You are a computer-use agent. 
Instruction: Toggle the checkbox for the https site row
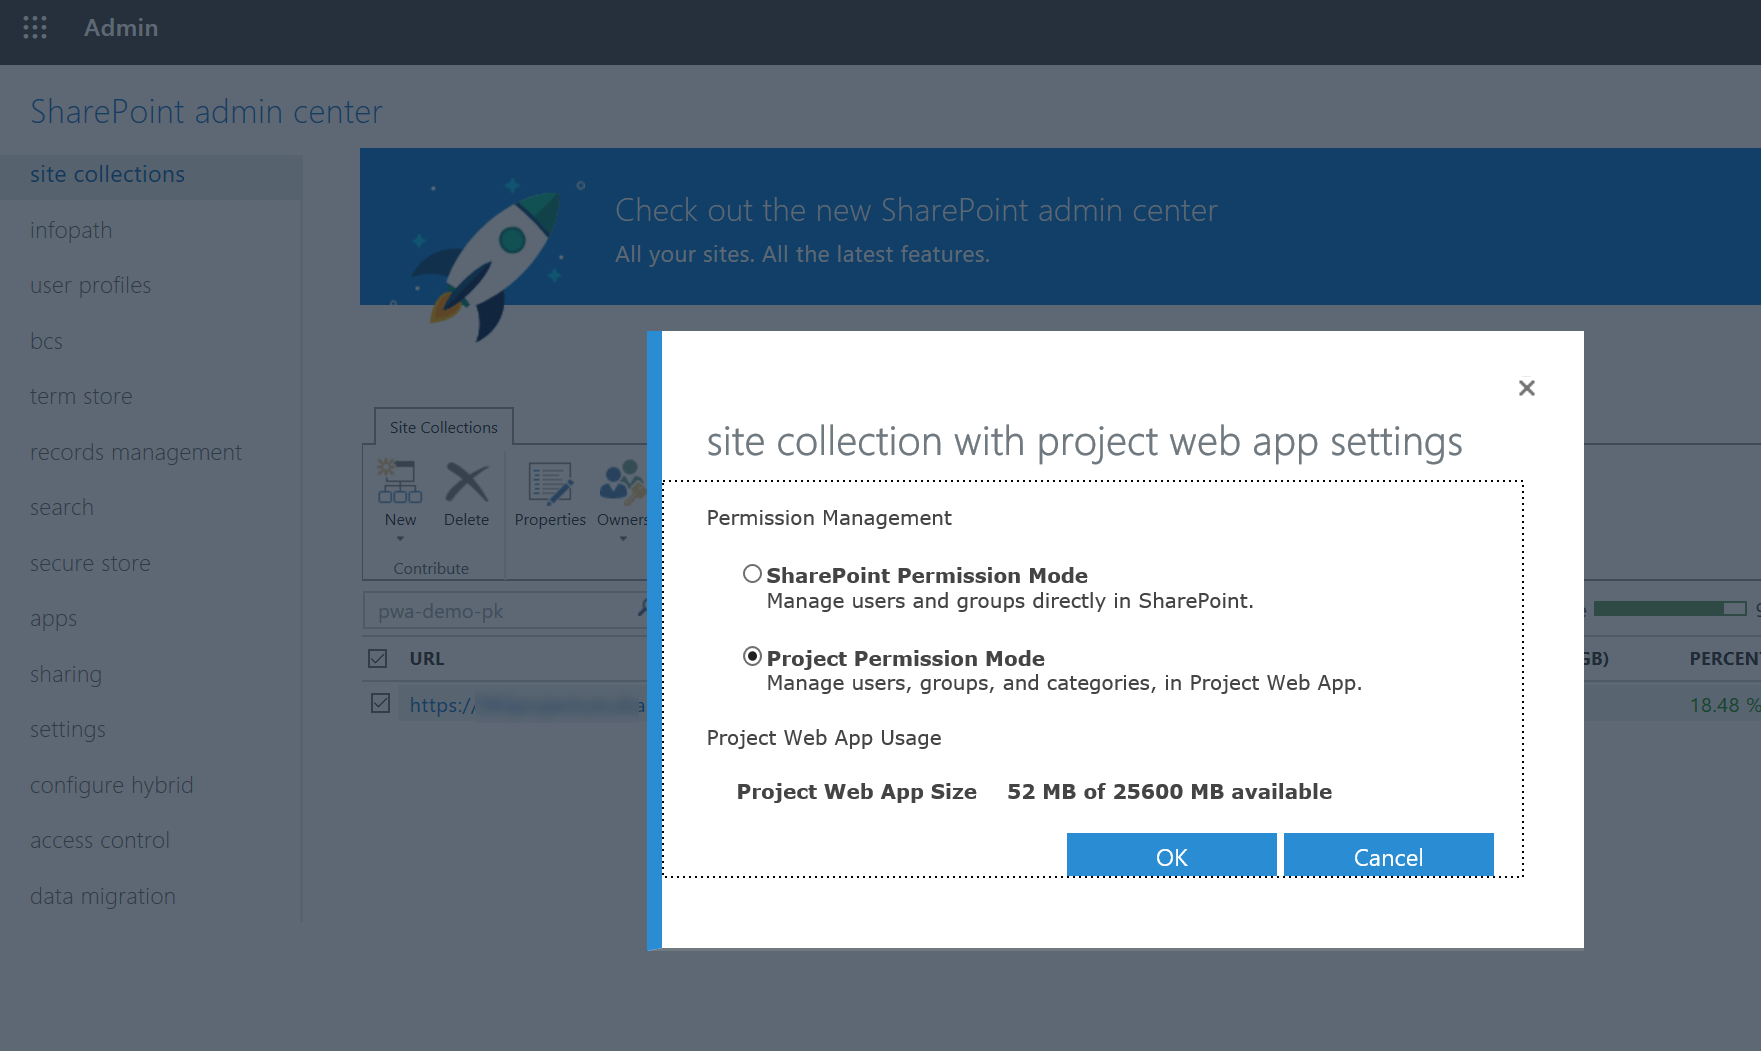[380, 703]
